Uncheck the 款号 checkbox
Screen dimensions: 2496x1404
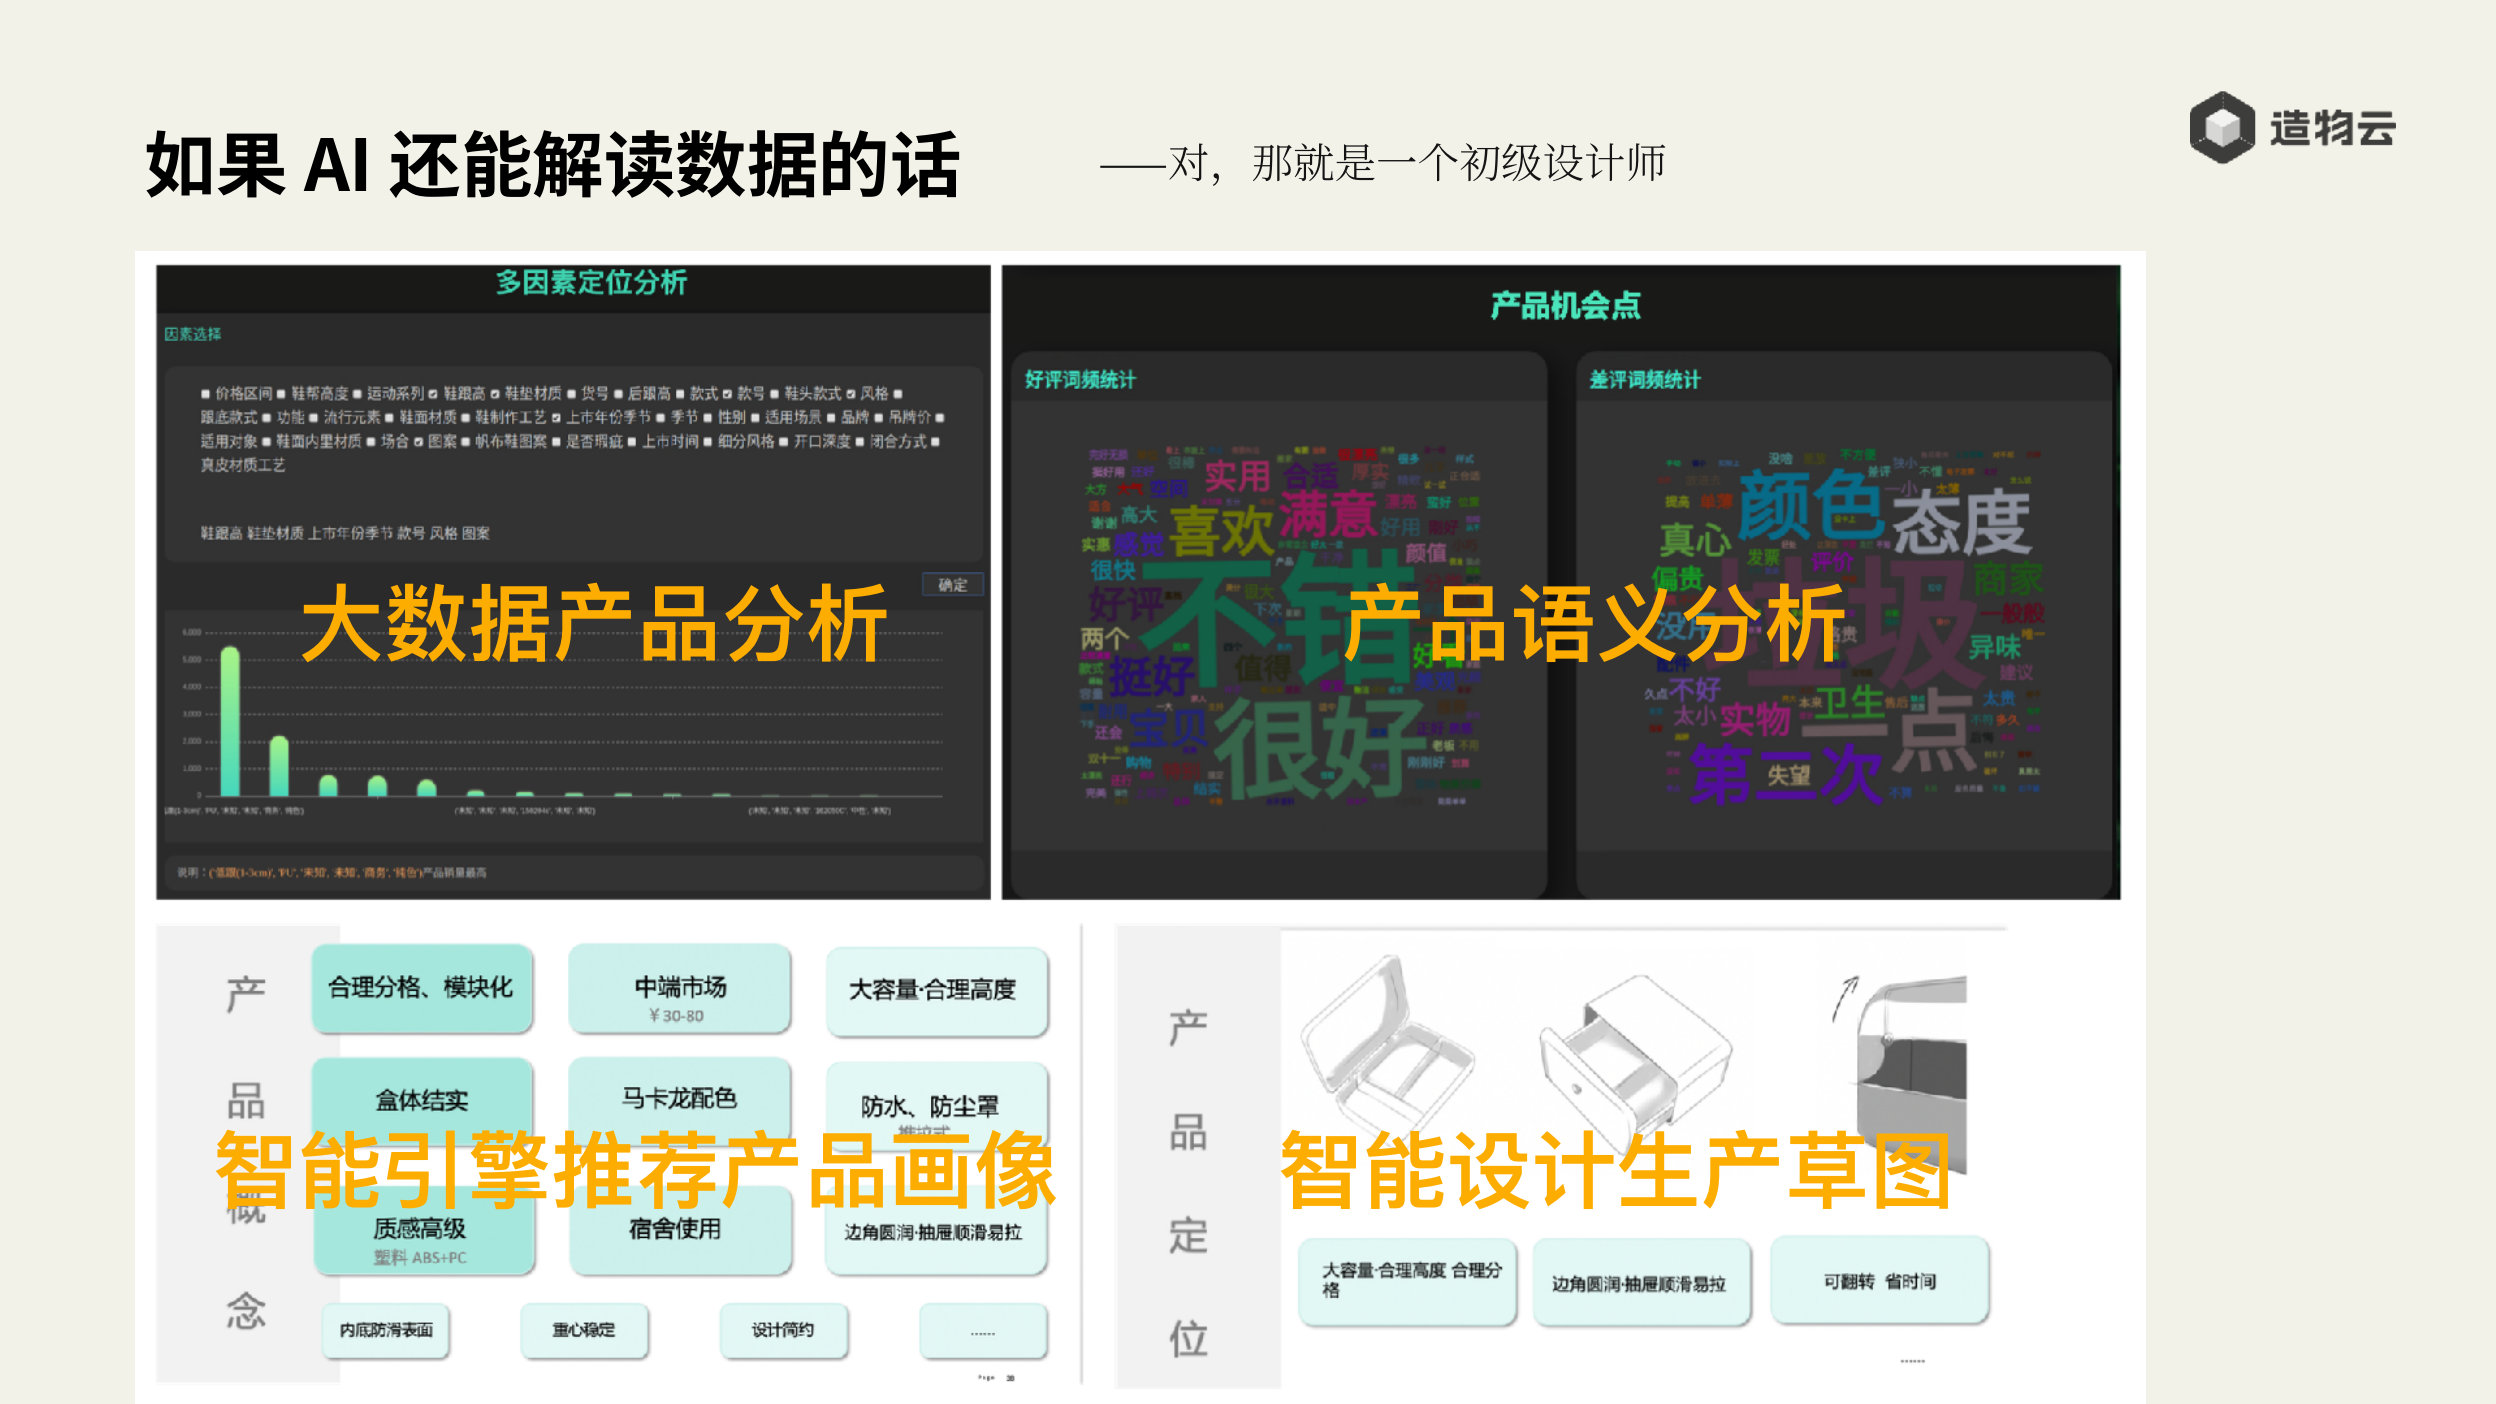click(727, 394)
